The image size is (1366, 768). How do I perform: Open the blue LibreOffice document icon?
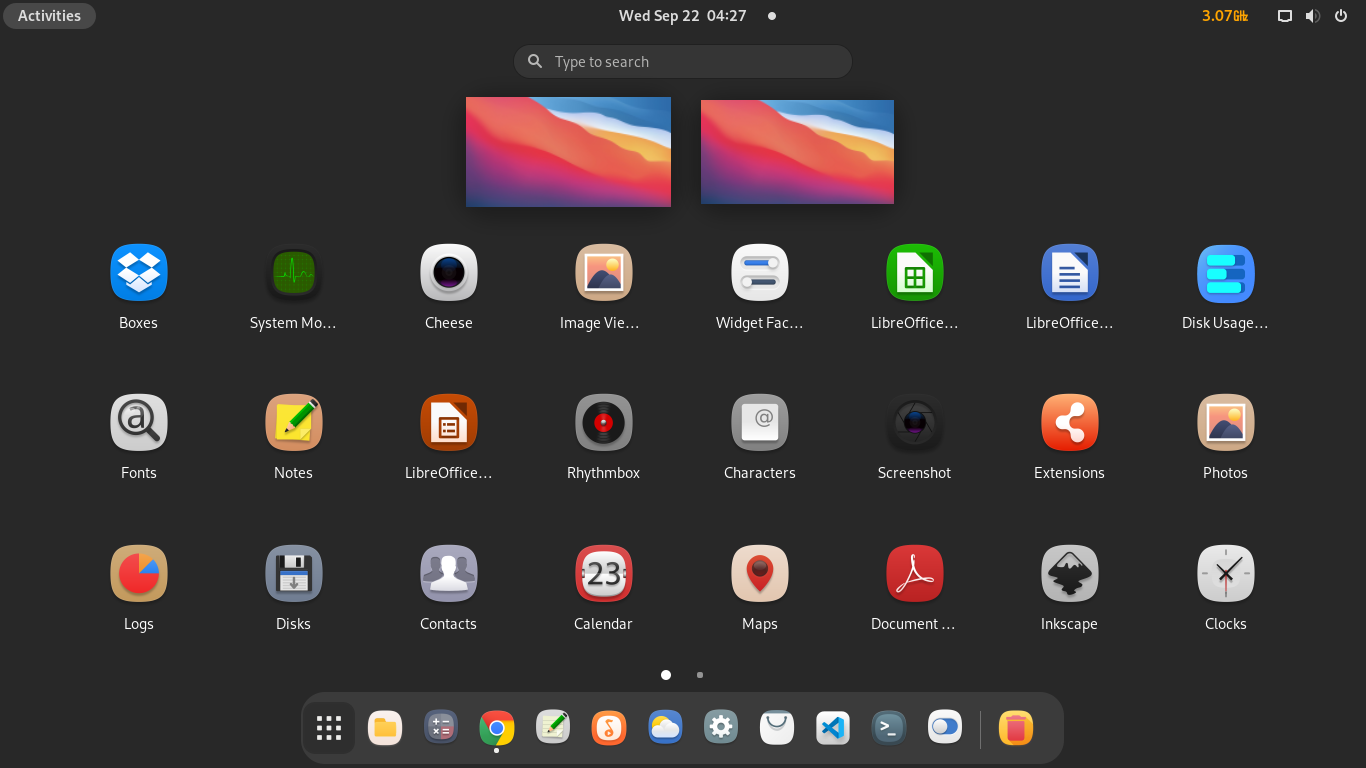[x=1069, y=273]
